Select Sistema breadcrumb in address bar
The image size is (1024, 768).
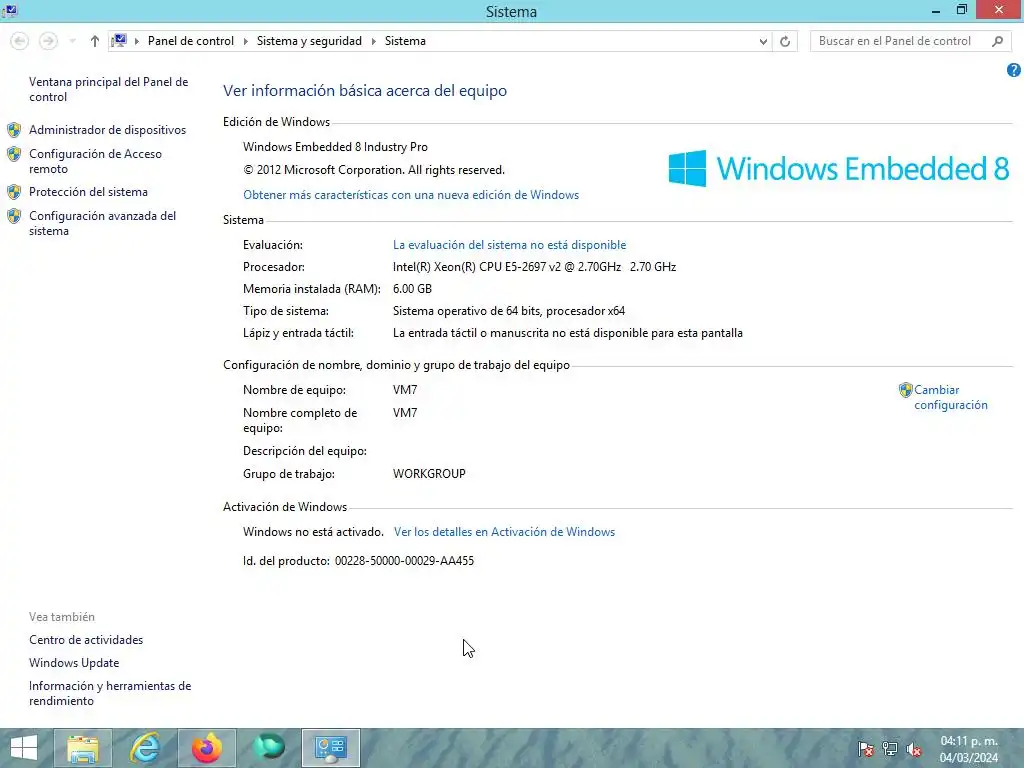click(x=405, y=41)
